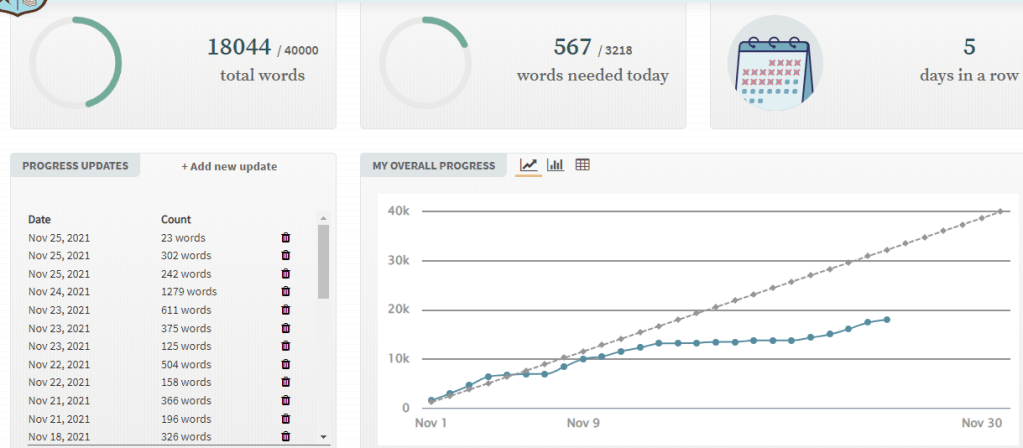Delete the 366 words update
The image size is (1023, 448).
tap(286, 400)
